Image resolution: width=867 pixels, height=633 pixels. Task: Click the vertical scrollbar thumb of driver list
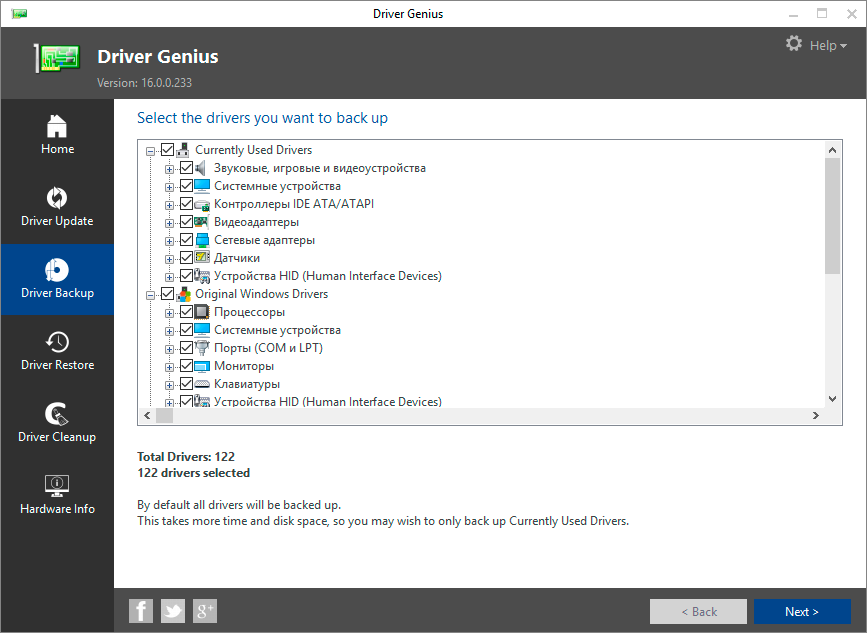(833, 216)
